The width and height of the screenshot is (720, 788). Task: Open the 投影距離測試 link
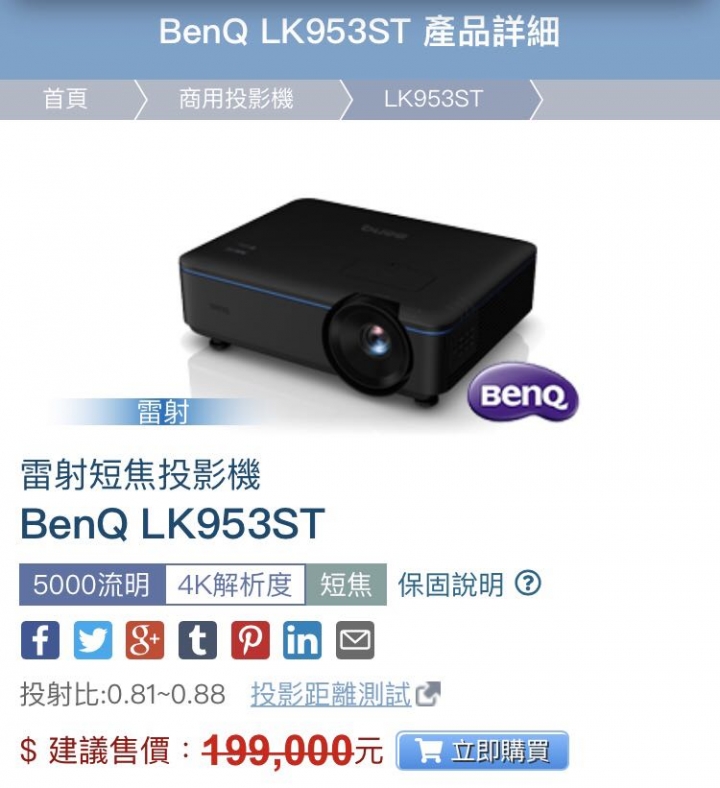331,694
